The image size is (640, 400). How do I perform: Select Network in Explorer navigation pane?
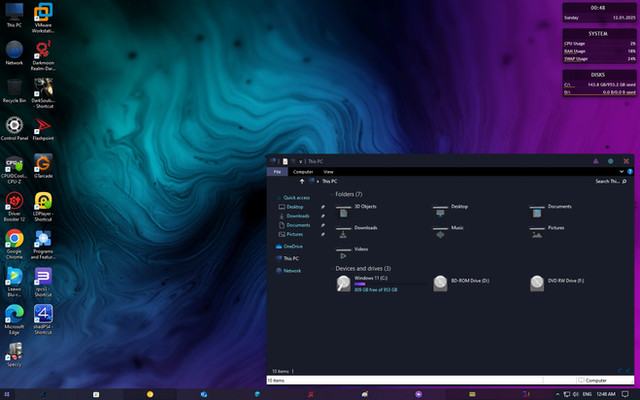pyautogui.click(x=289, y=271)
